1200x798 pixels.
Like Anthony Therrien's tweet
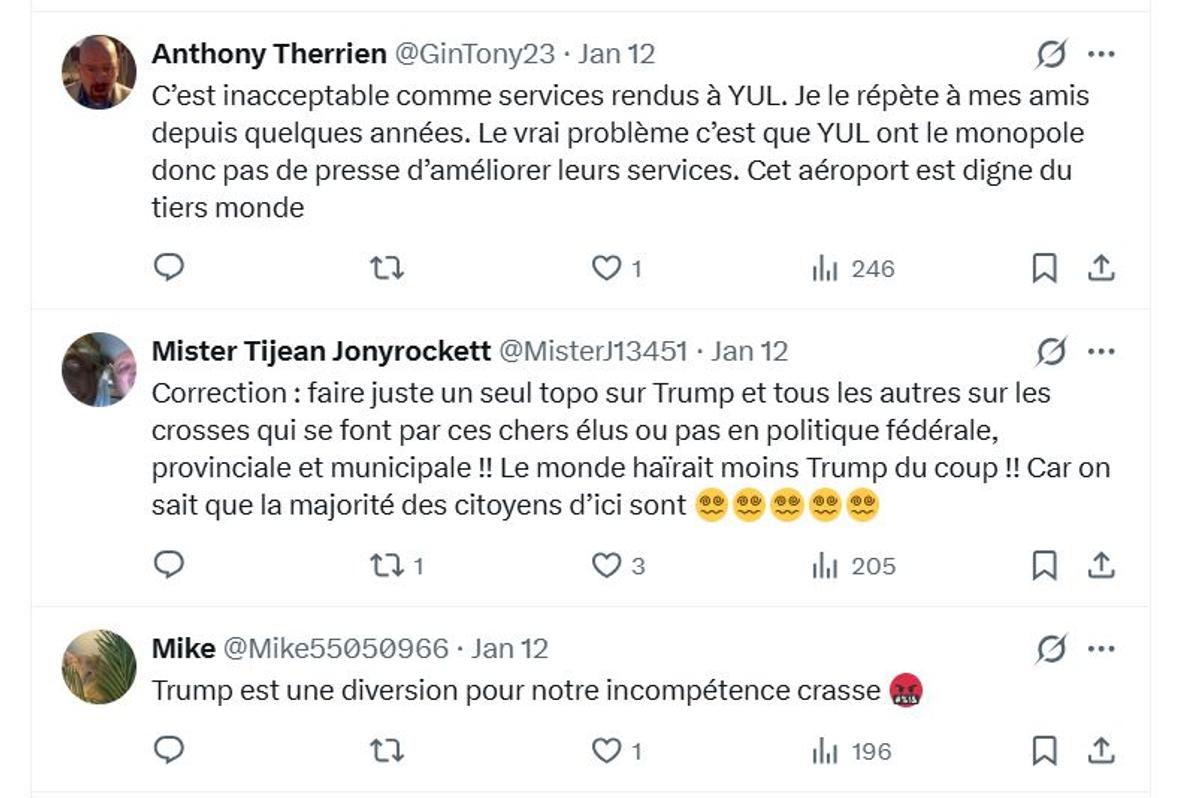606,268
